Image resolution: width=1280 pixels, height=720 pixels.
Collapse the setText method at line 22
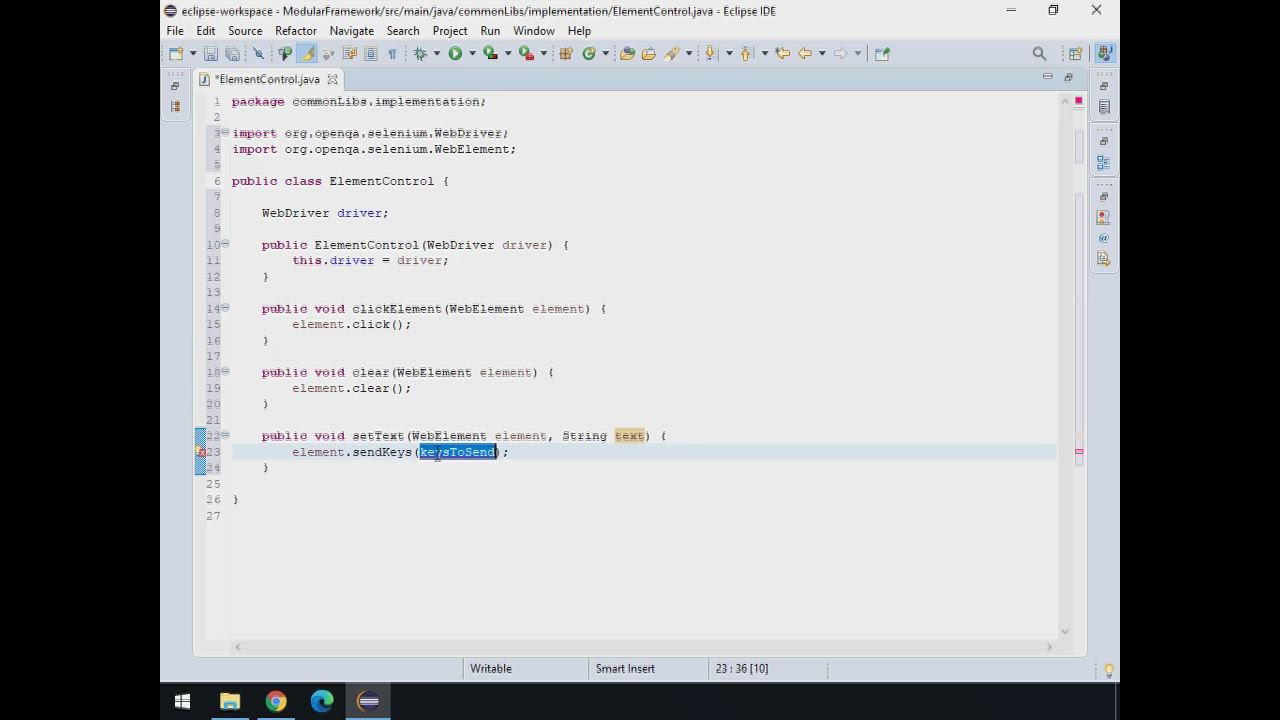click(x=225, y=436)
